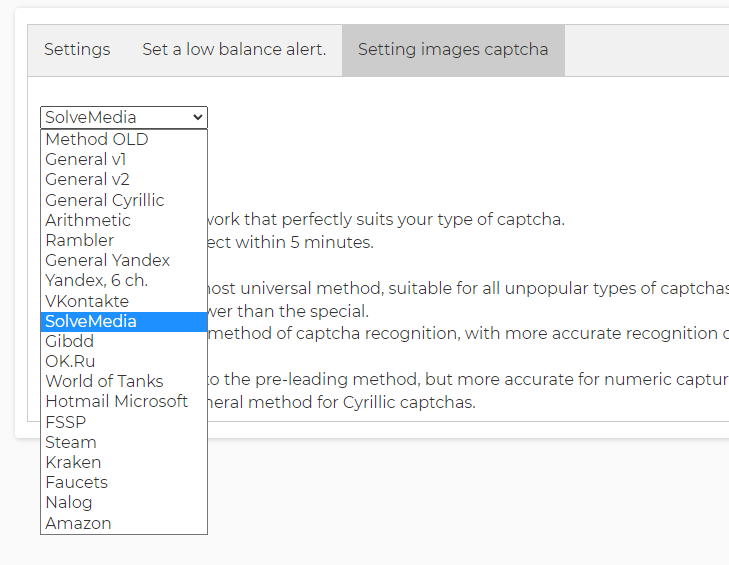Switch to Set a low balance alert tab
This screenshot has height=565, width=729.
tap(234, 49)
